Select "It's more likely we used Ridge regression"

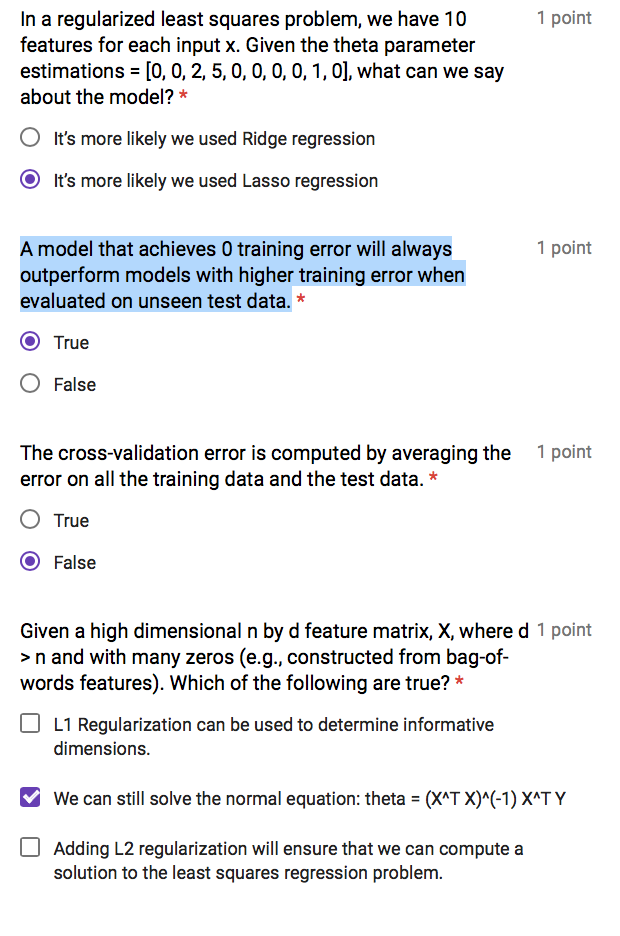[x=30, y=138]
